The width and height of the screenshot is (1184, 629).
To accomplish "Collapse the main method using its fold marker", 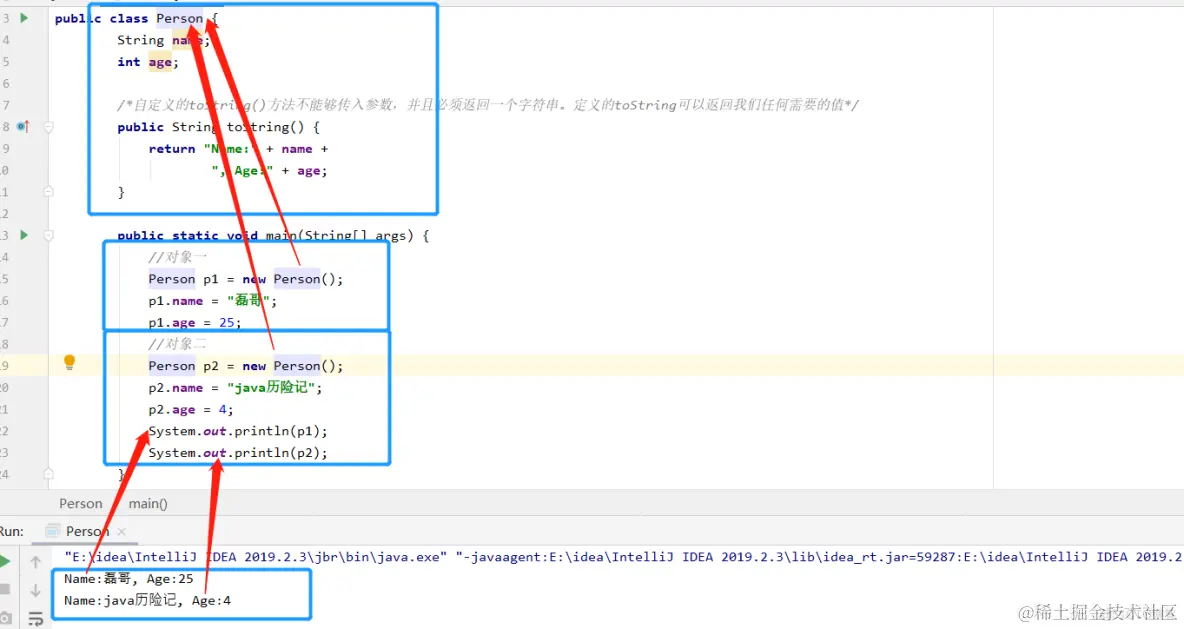I will click(47, 235).
